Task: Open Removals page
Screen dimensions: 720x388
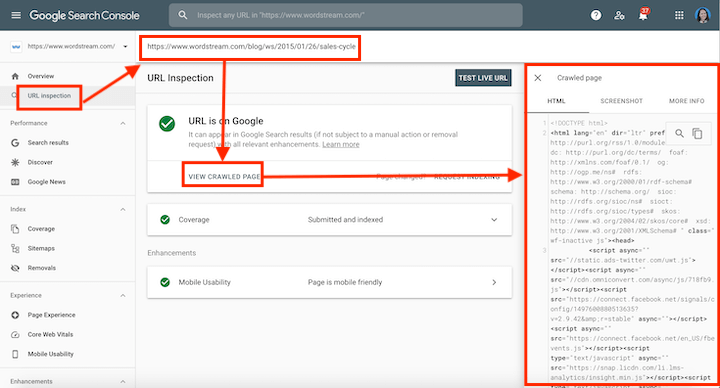Action: pos(41,268)
